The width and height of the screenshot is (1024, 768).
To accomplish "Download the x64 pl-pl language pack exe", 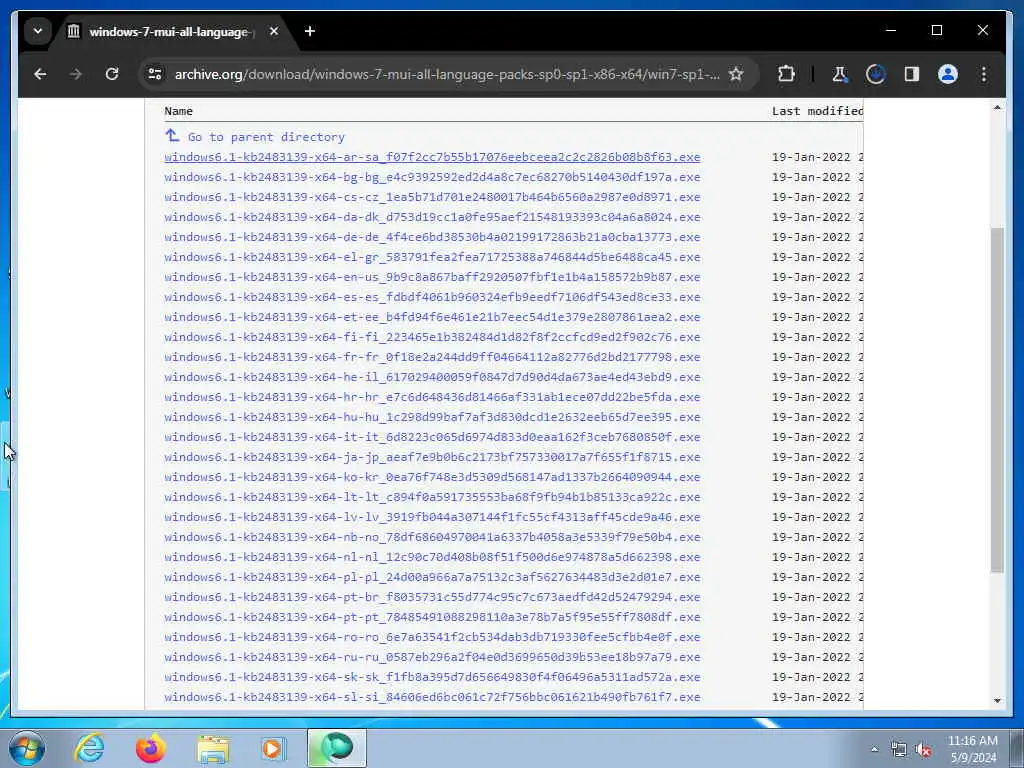I will 432,577.
